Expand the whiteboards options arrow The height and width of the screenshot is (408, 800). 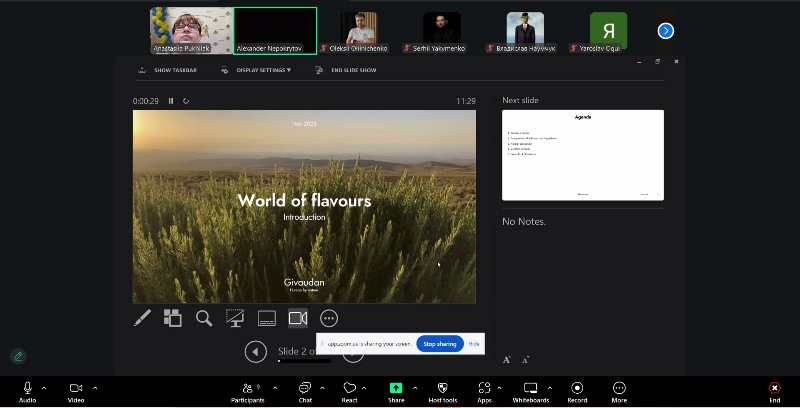click(549, 389)
